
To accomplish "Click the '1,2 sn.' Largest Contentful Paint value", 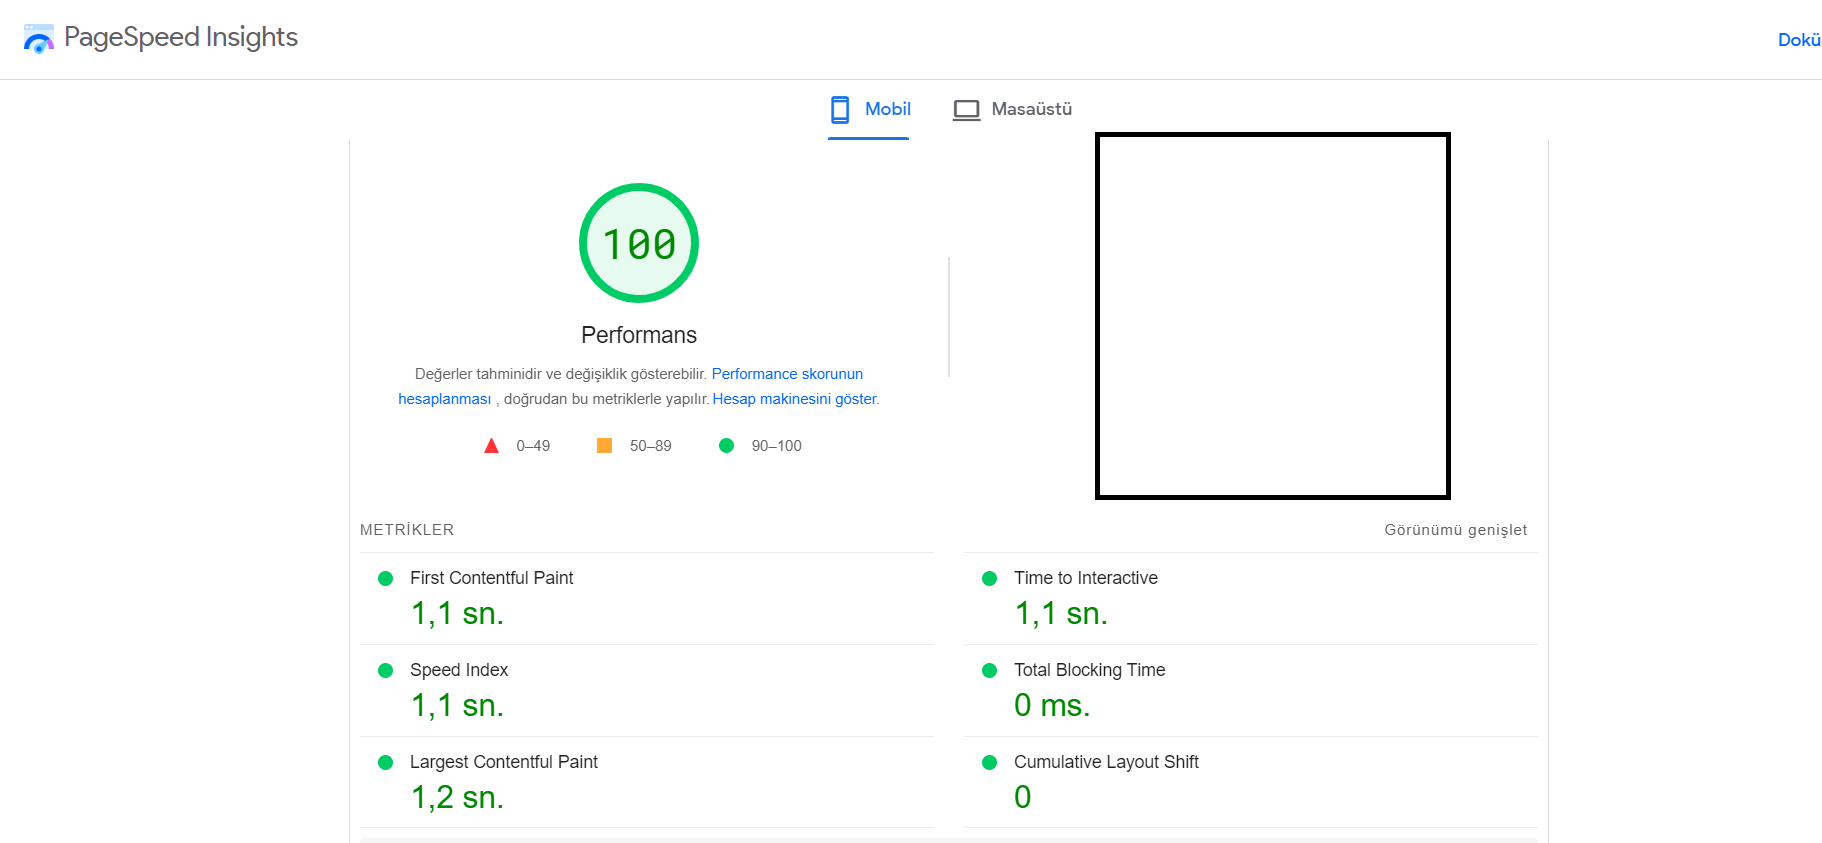I will click(458, 798).
